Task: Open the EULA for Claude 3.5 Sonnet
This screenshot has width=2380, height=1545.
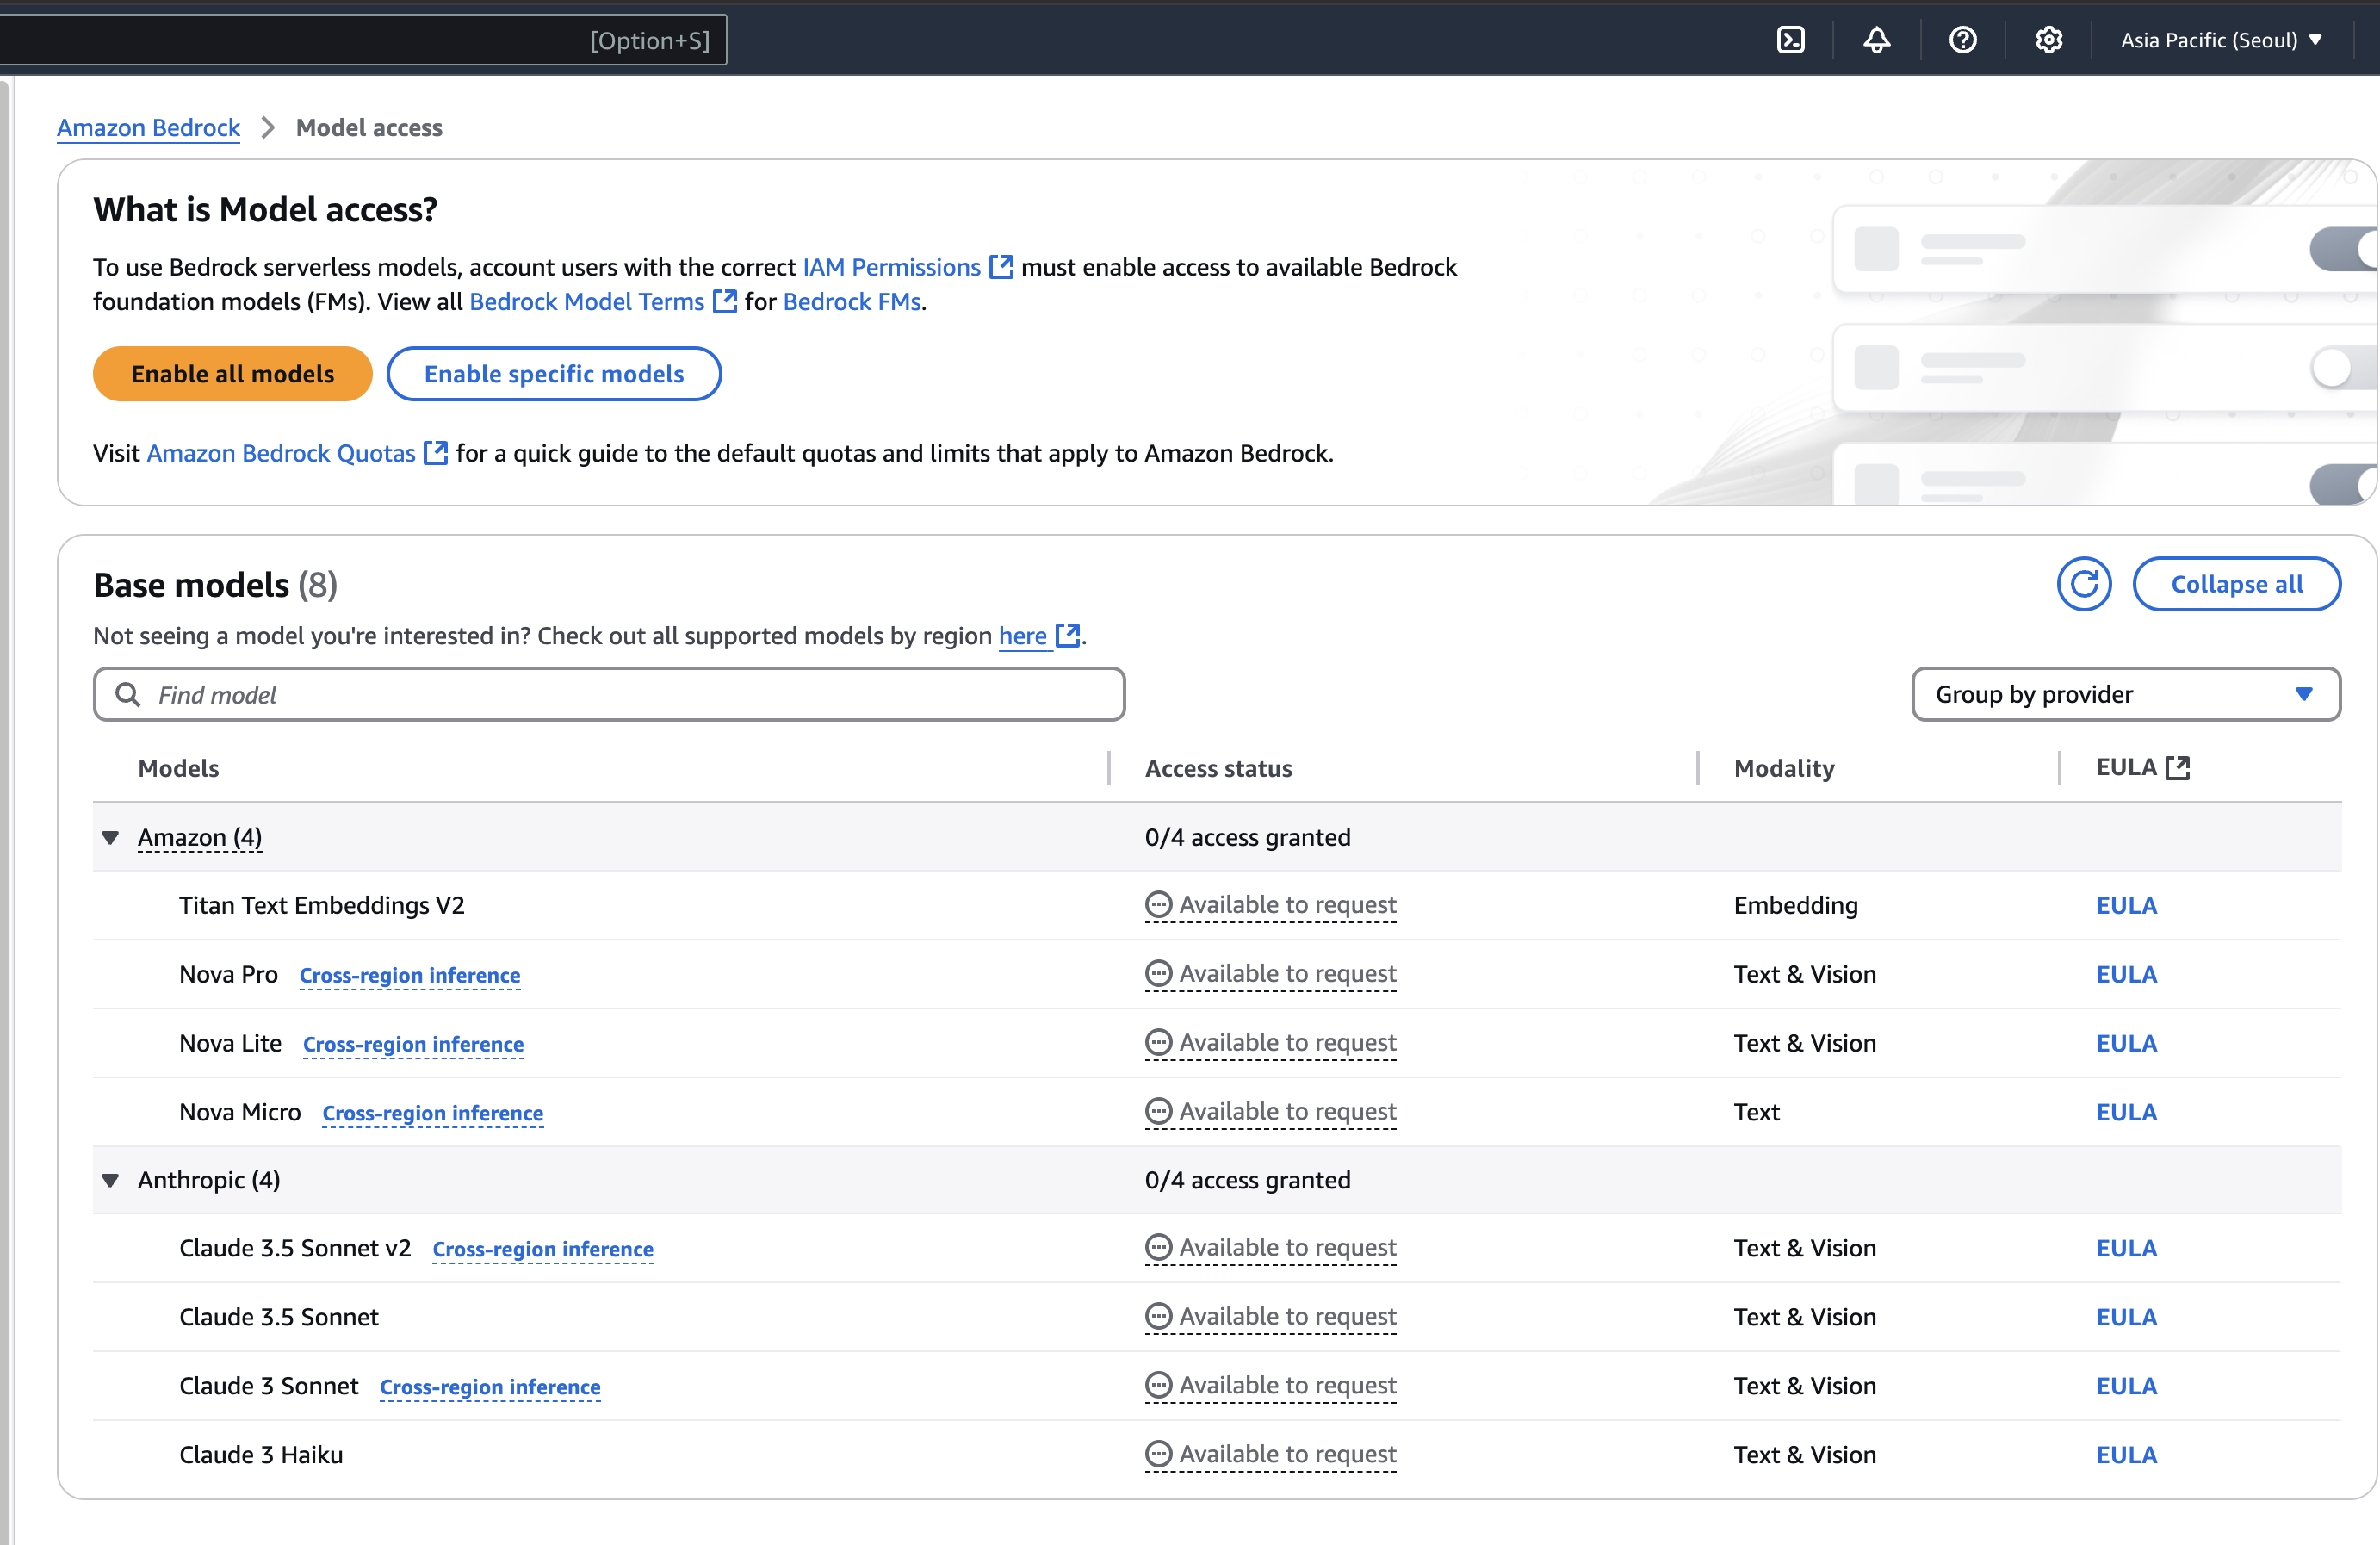Action: 2126,1317
